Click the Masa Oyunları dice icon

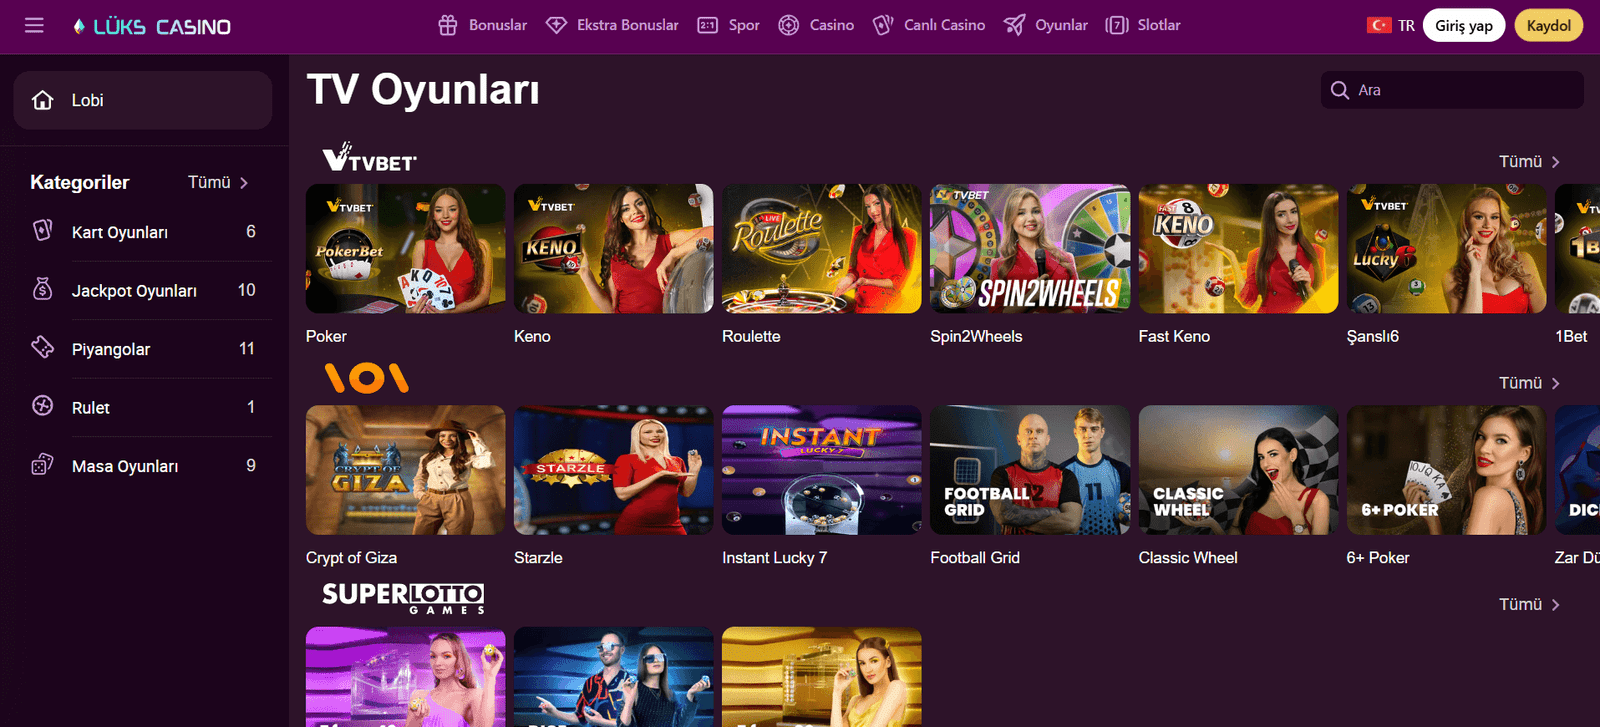click(x=43, y=465)
